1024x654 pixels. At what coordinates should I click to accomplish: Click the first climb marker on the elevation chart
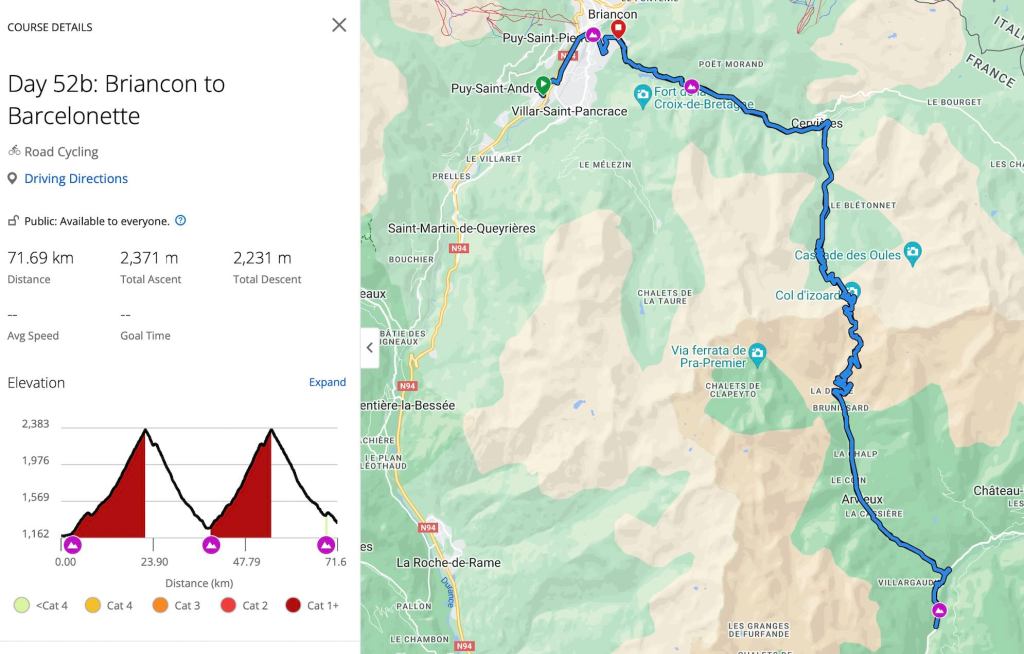coord(72,545)
